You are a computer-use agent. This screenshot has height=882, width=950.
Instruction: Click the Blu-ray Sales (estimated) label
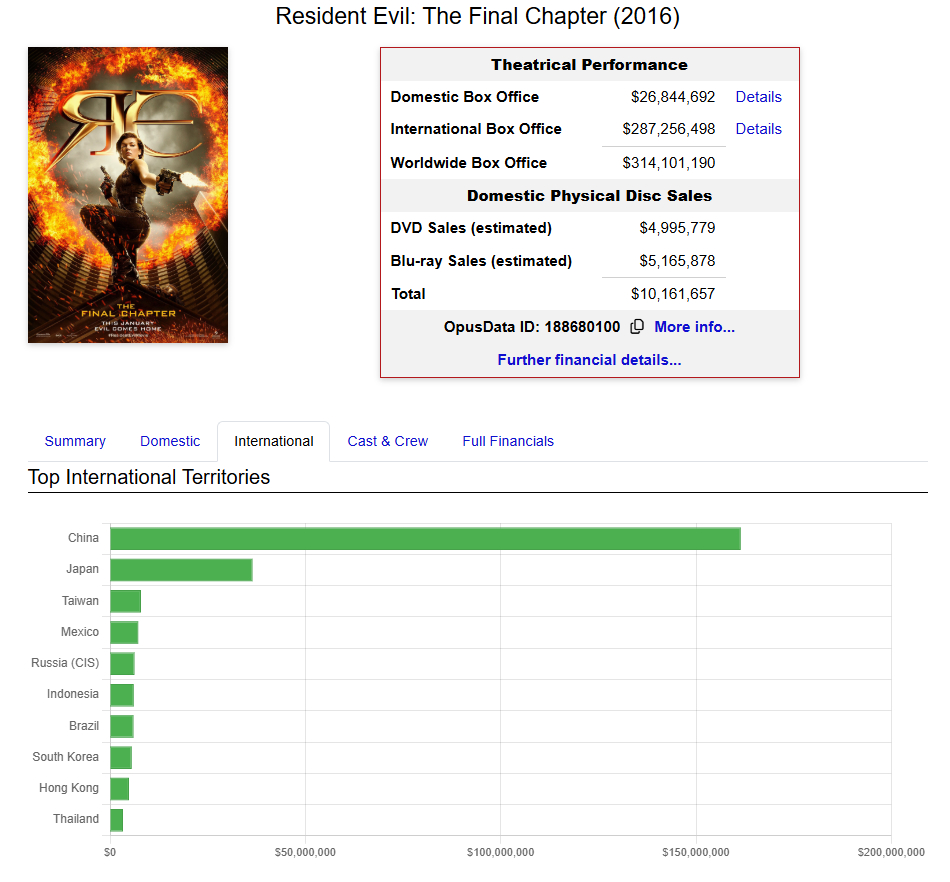click(481, 261)
